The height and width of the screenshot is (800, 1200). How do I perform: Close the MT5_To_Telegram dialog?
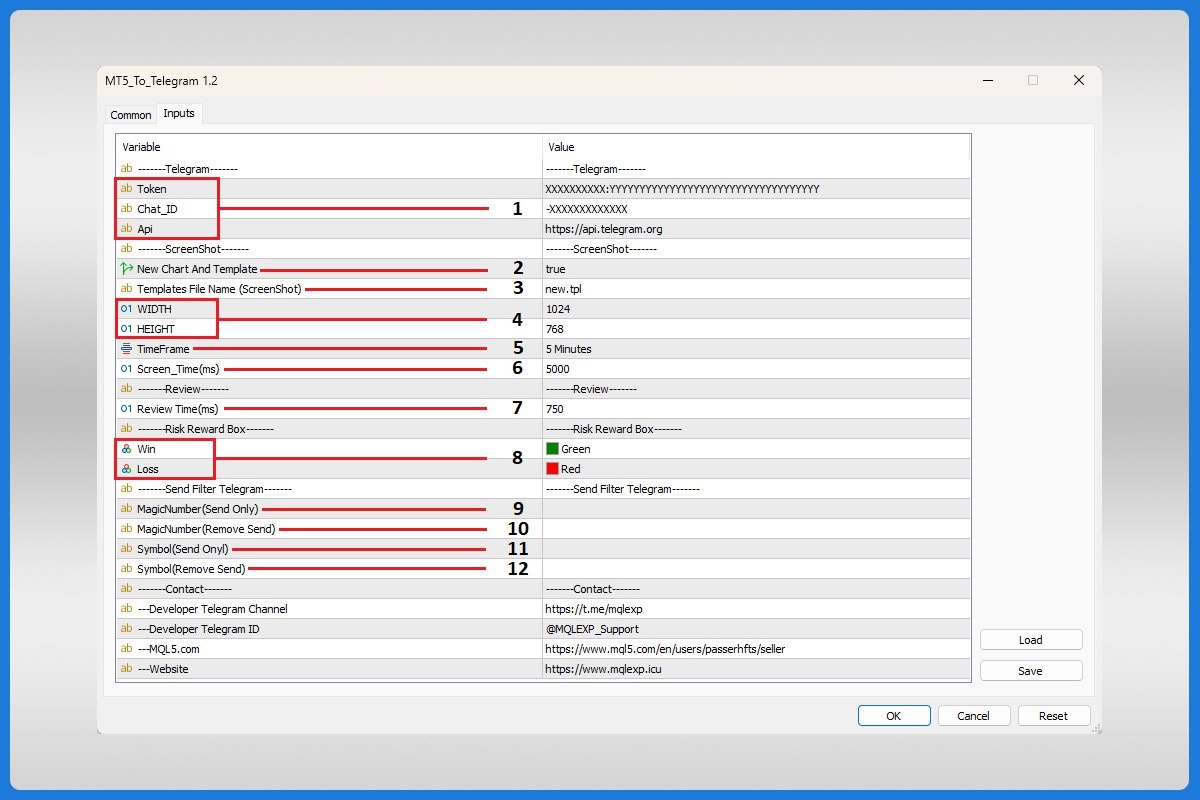tap(1079, 80)
